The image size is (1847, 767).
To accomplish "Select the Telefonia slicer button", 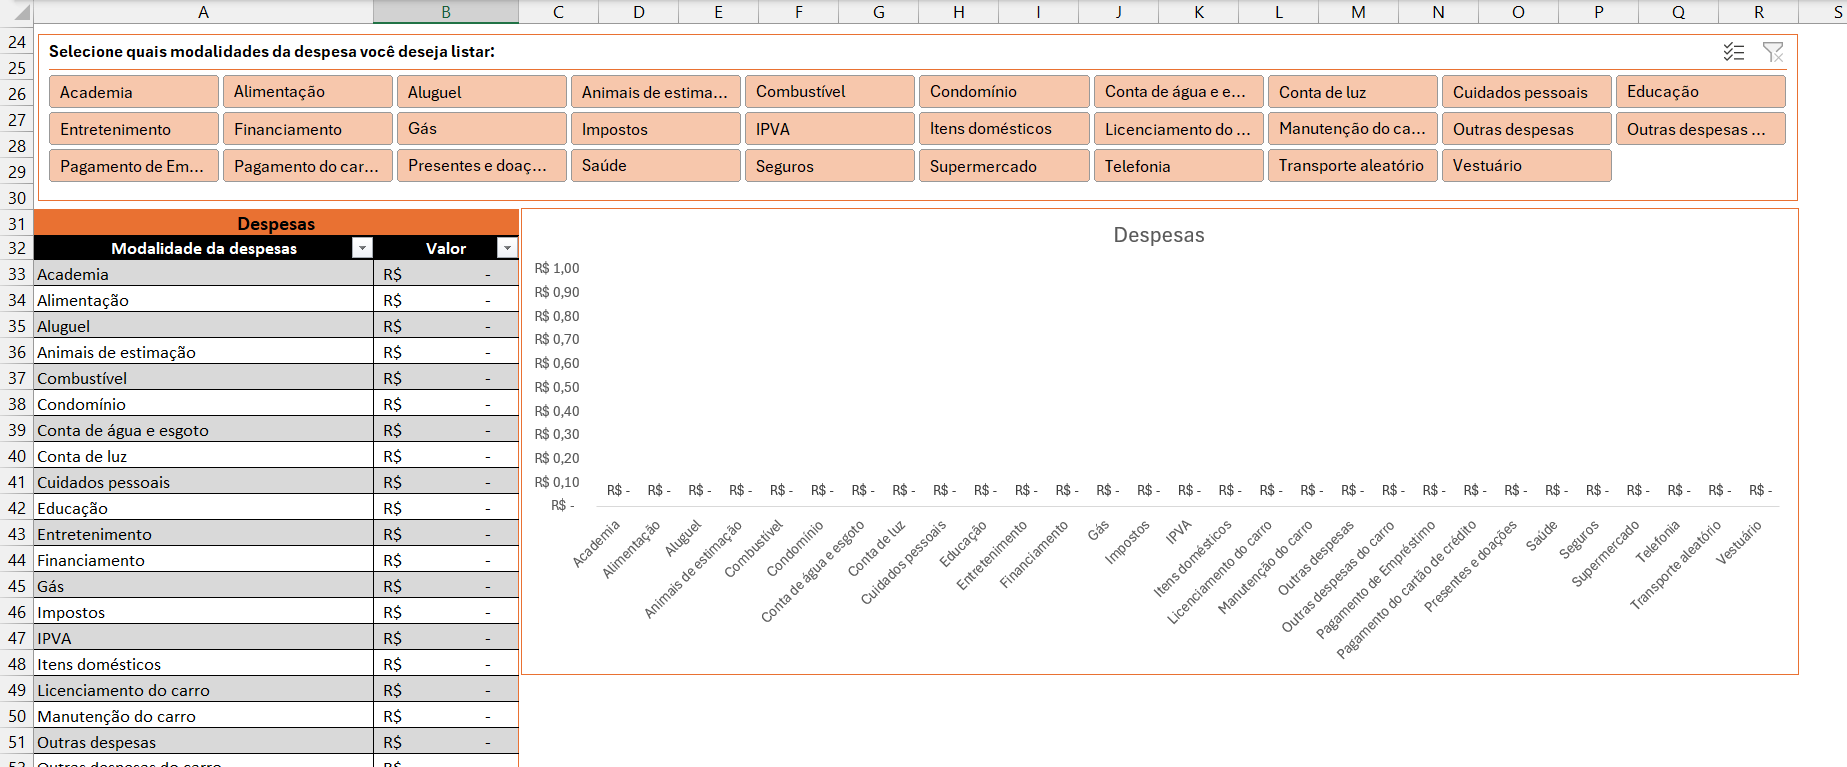I will (1178, 166).
